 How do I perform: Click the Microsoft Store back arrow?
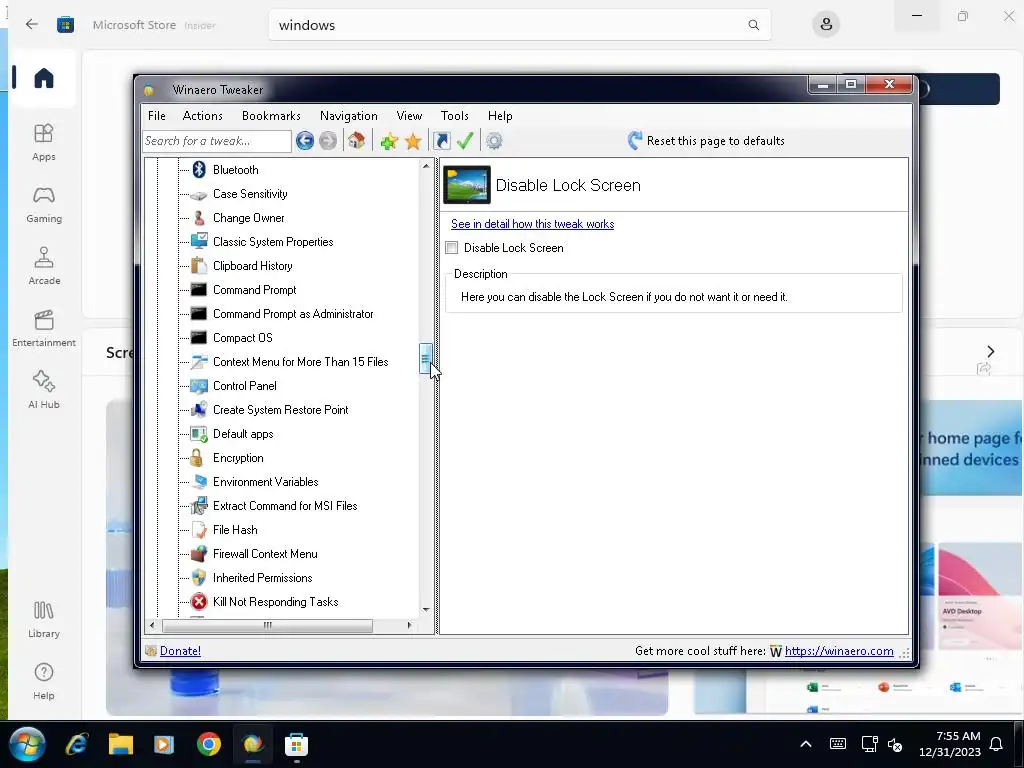(x=31, y=24)
